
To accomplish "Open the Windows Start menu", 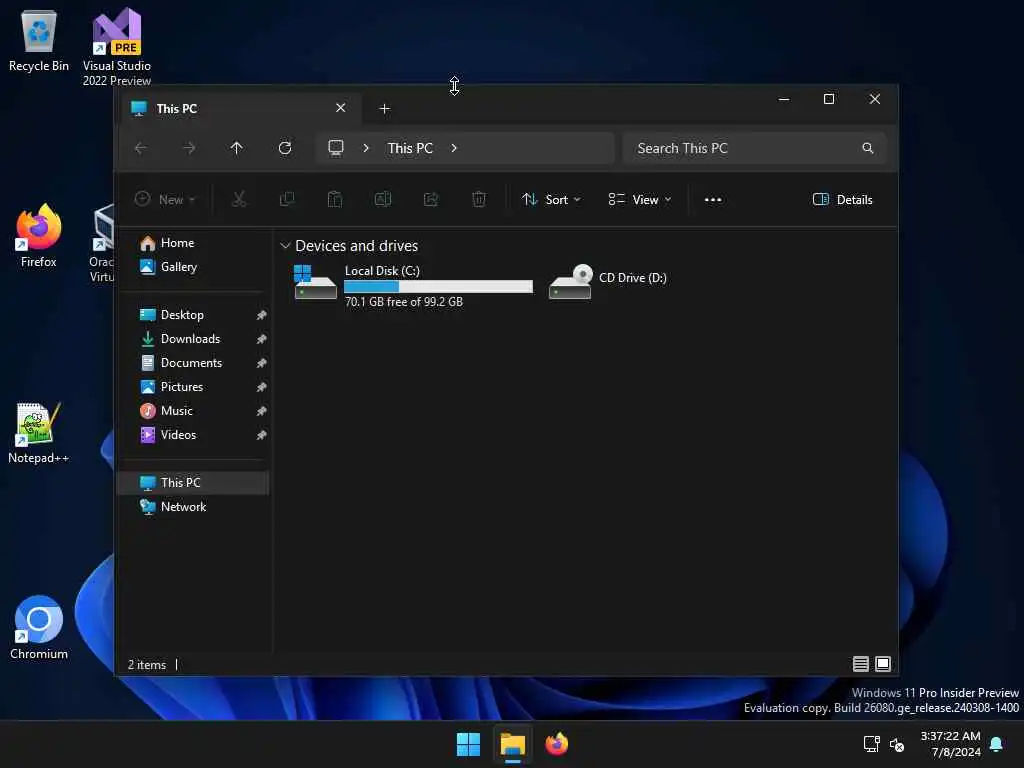I will click(x=468, y=744).
